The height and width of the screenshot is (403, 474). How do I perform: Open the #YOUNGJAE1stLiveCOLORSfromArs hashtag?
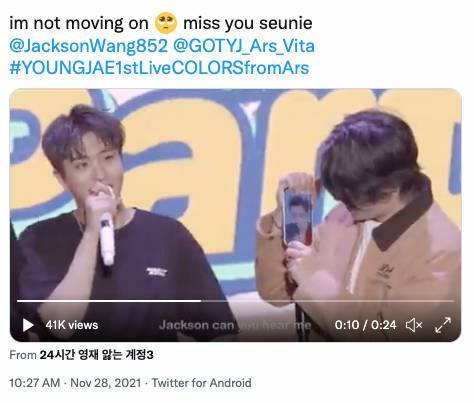[x=159, y=68]
